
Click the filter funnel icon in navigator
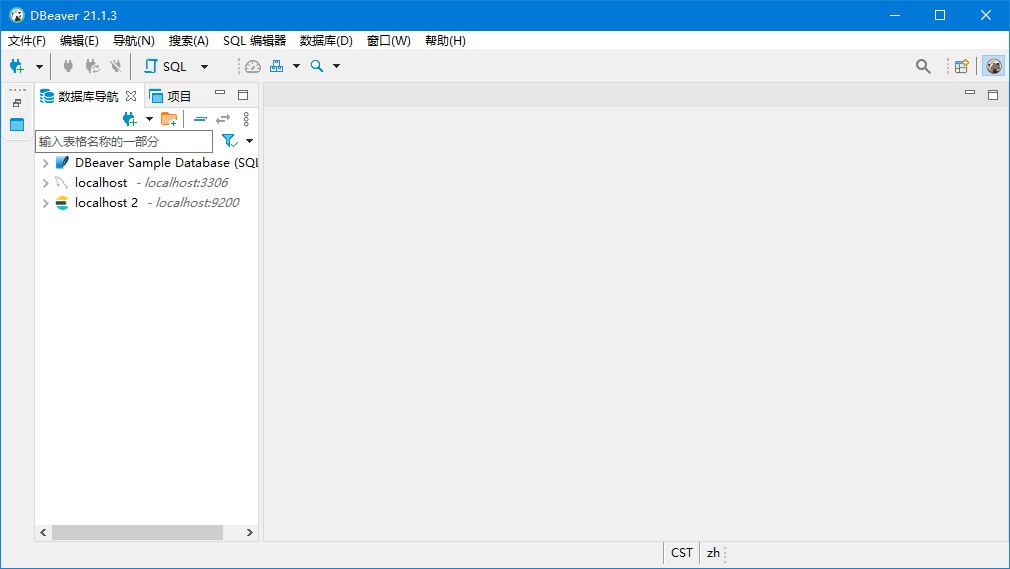[x=229, y=140]
